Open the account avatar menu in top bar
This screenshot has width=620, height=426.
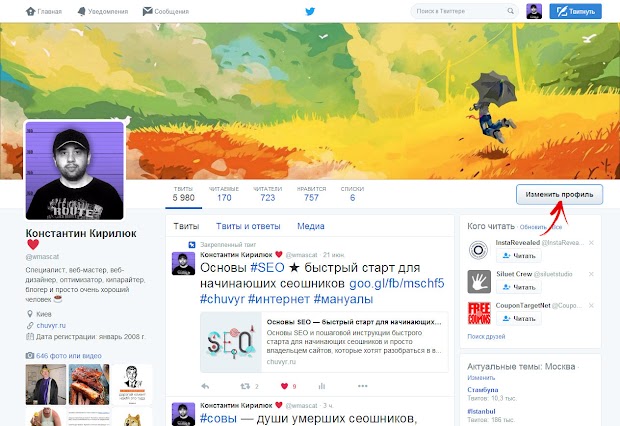click(x=534, y=11)
